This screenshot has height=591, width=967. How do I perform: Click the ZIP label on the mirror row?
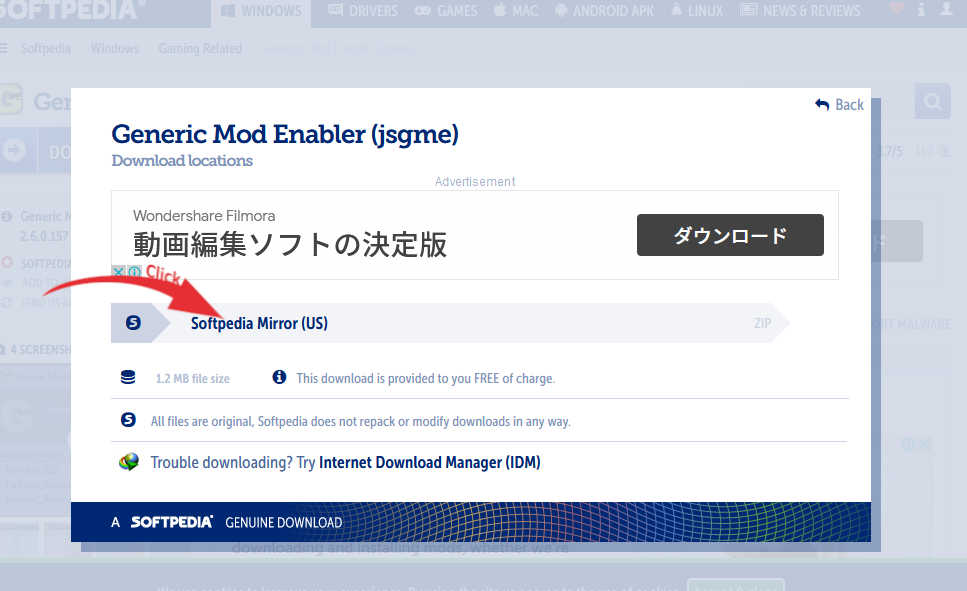point(762,323)
